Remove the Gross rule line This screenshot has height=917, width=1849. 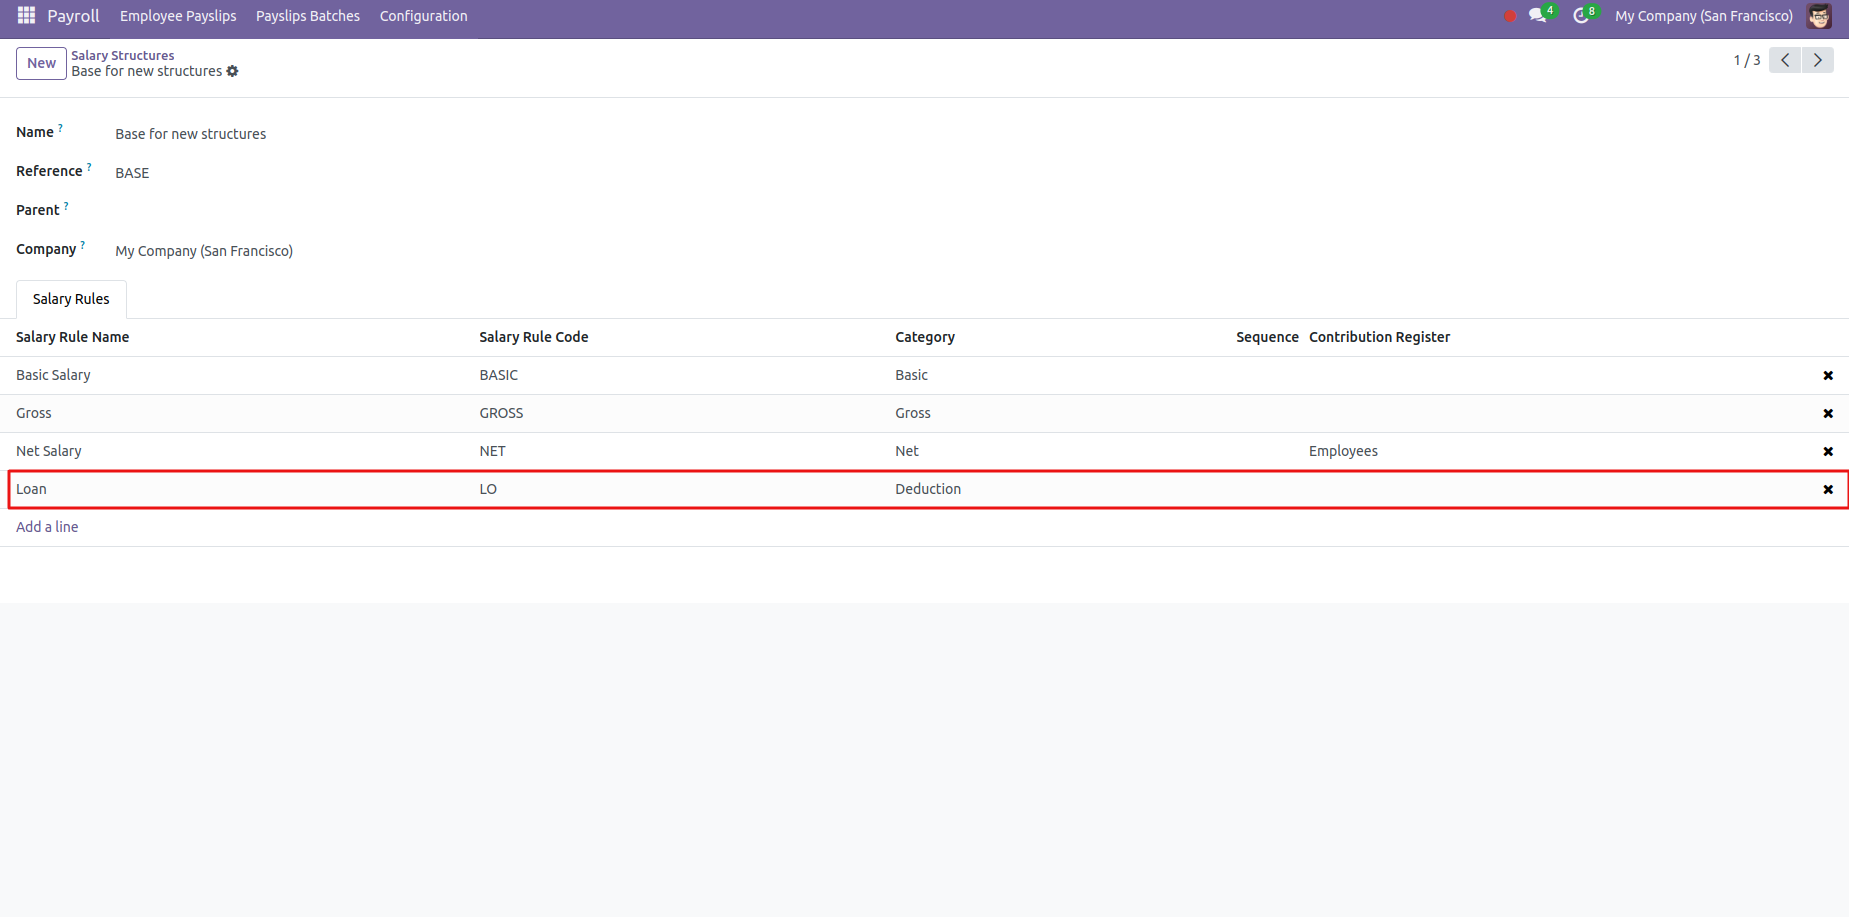pos(1827,414)
